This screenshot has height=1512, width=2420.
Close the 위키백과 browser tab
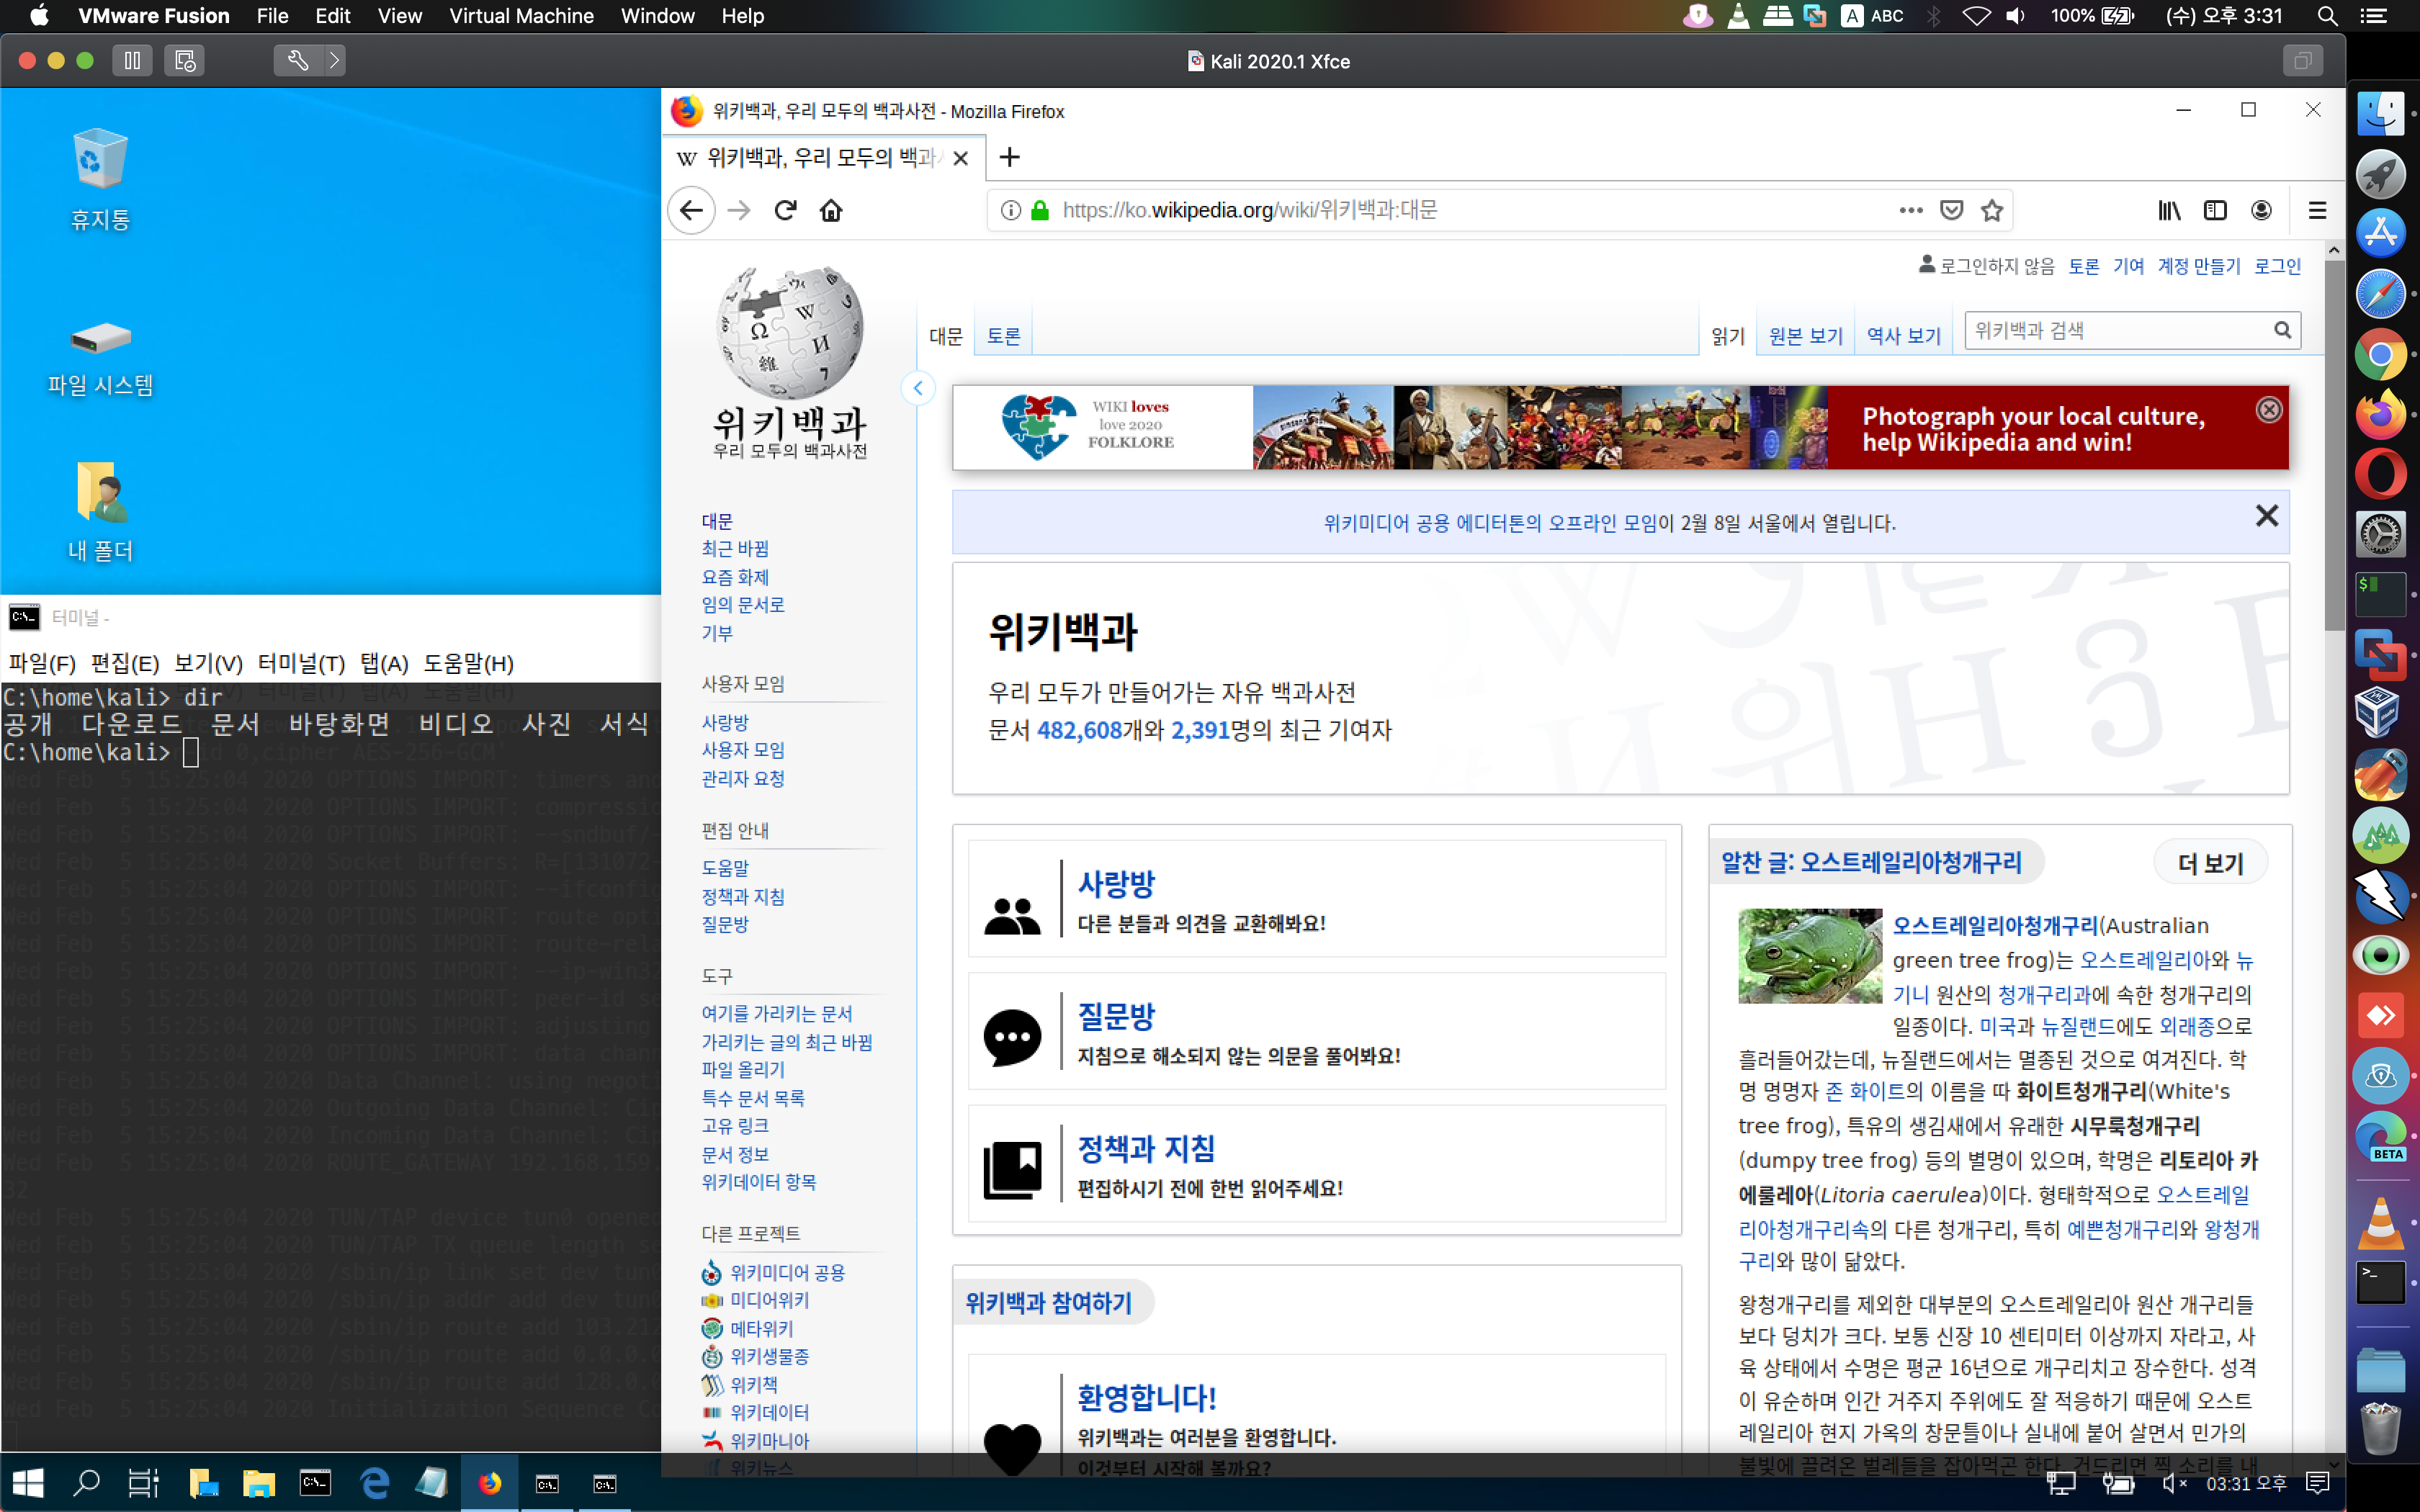pyautogui.click(x=960, y=158)
